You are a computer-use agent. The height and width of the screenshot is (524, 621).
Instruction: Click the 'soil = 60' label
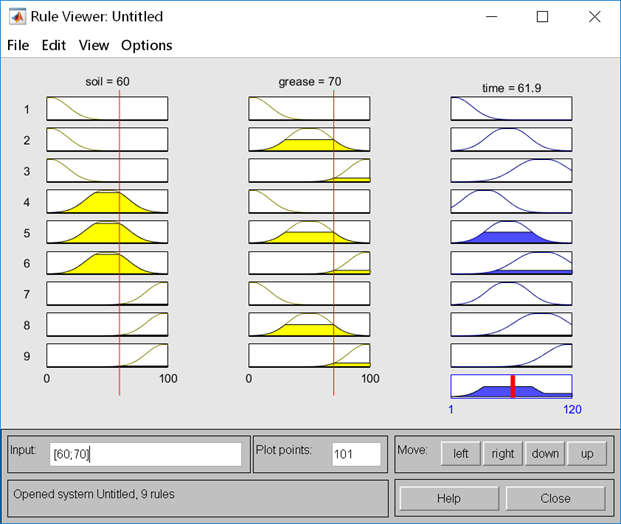pyautogui.click(x=107, y=82)
